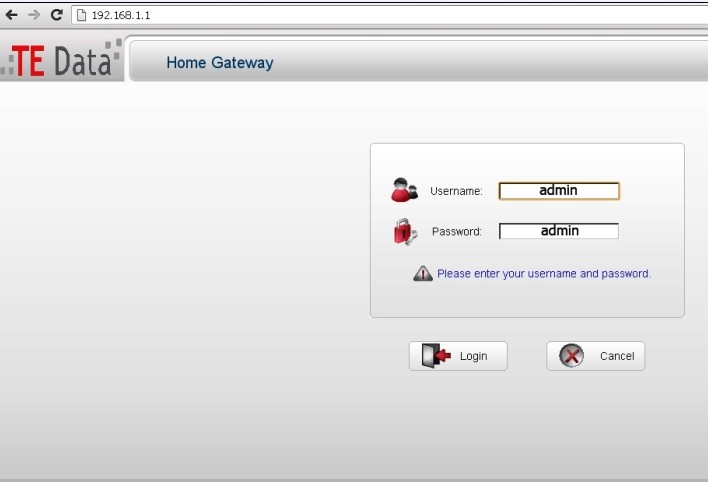Click the warning triangle icon
This screenshot has height=482, width=708.
click(423, 273)
